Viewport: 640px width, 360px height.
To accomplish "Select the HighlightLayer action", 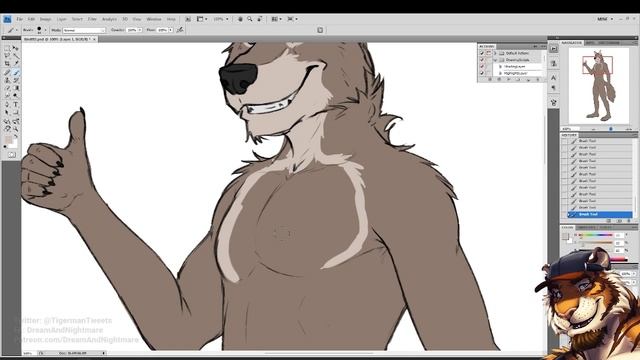I will click(515, 73).
